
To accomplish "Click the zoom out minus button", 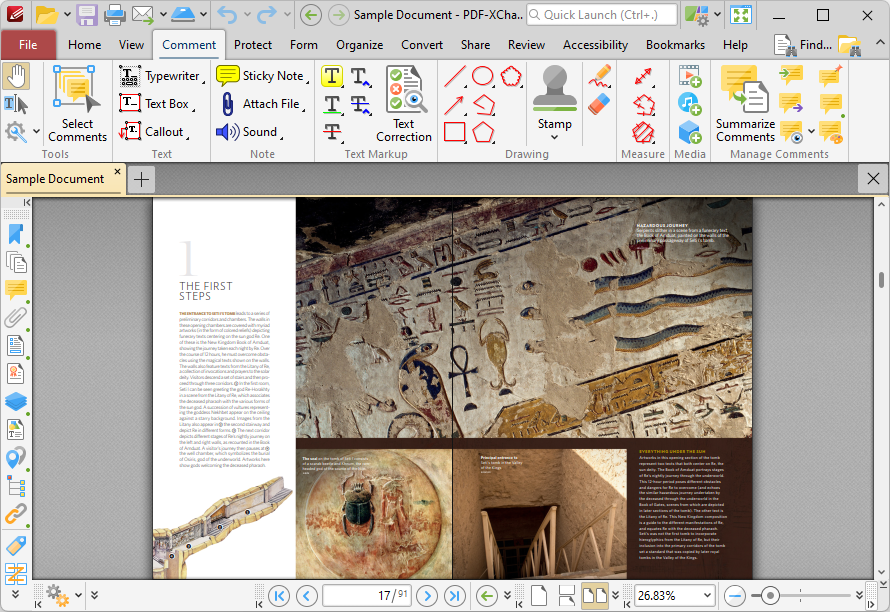I will coord(735,596).
